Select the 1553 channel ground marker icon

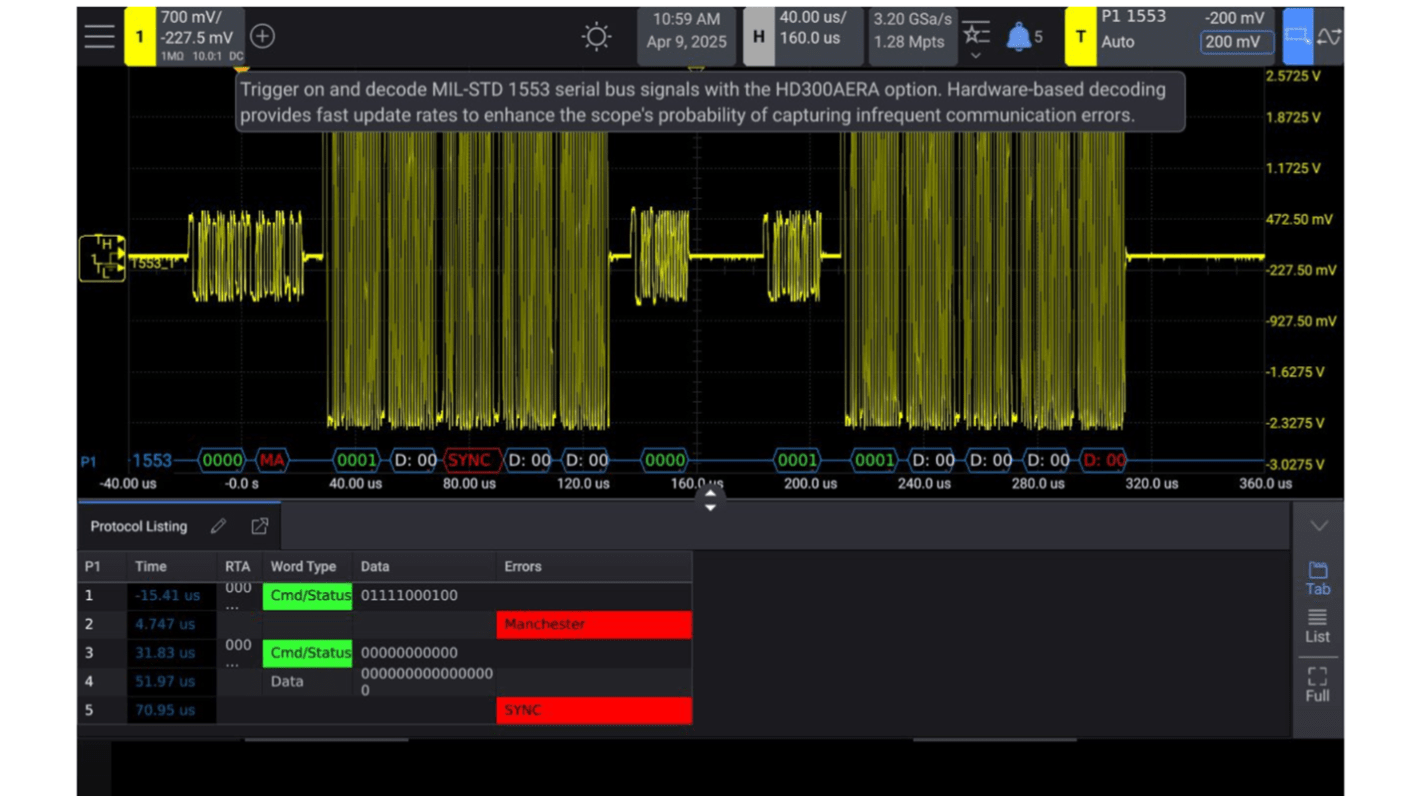(x=102, y=258)
